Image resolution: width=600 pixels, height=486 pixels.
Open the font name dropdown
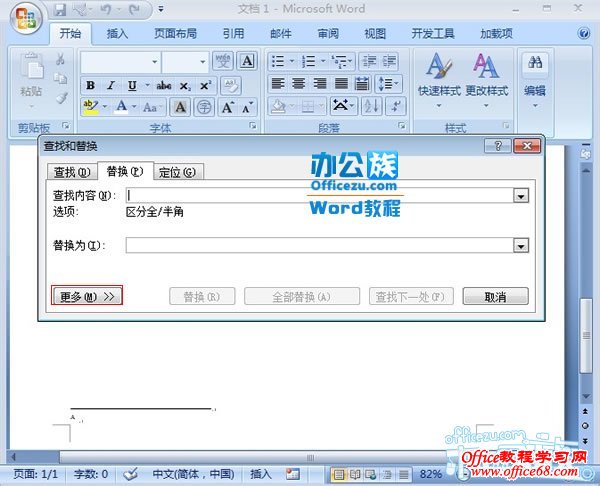(x=155, y=62)
